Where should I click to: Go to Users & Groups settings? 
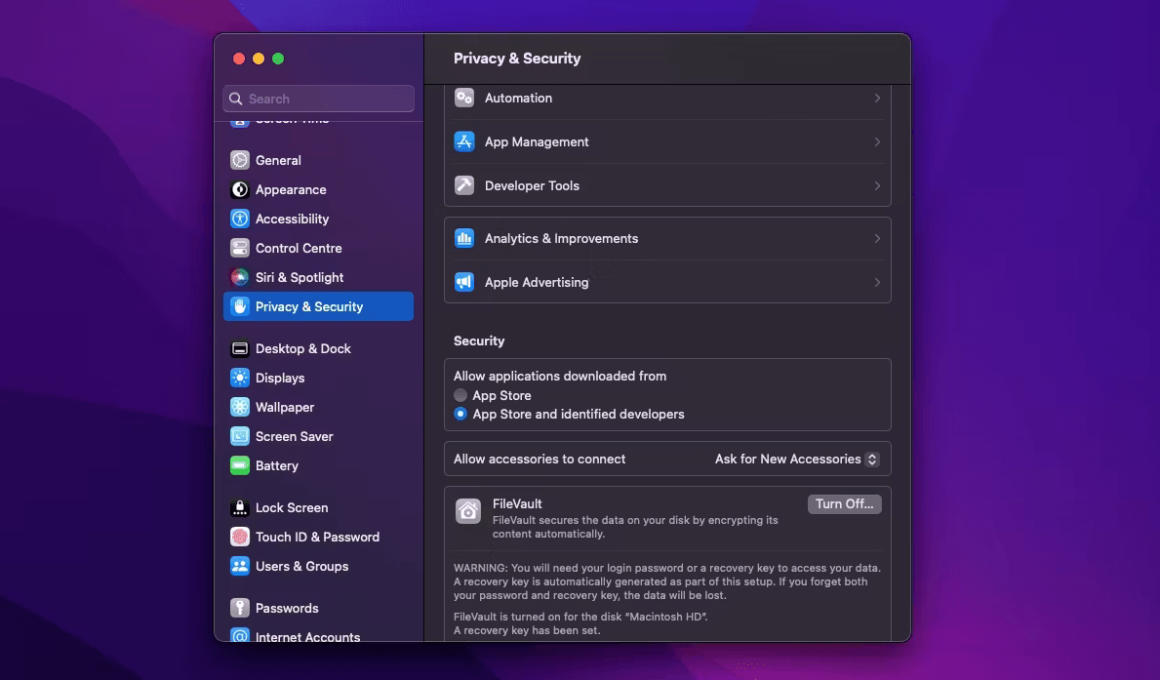tap(318, 566)
